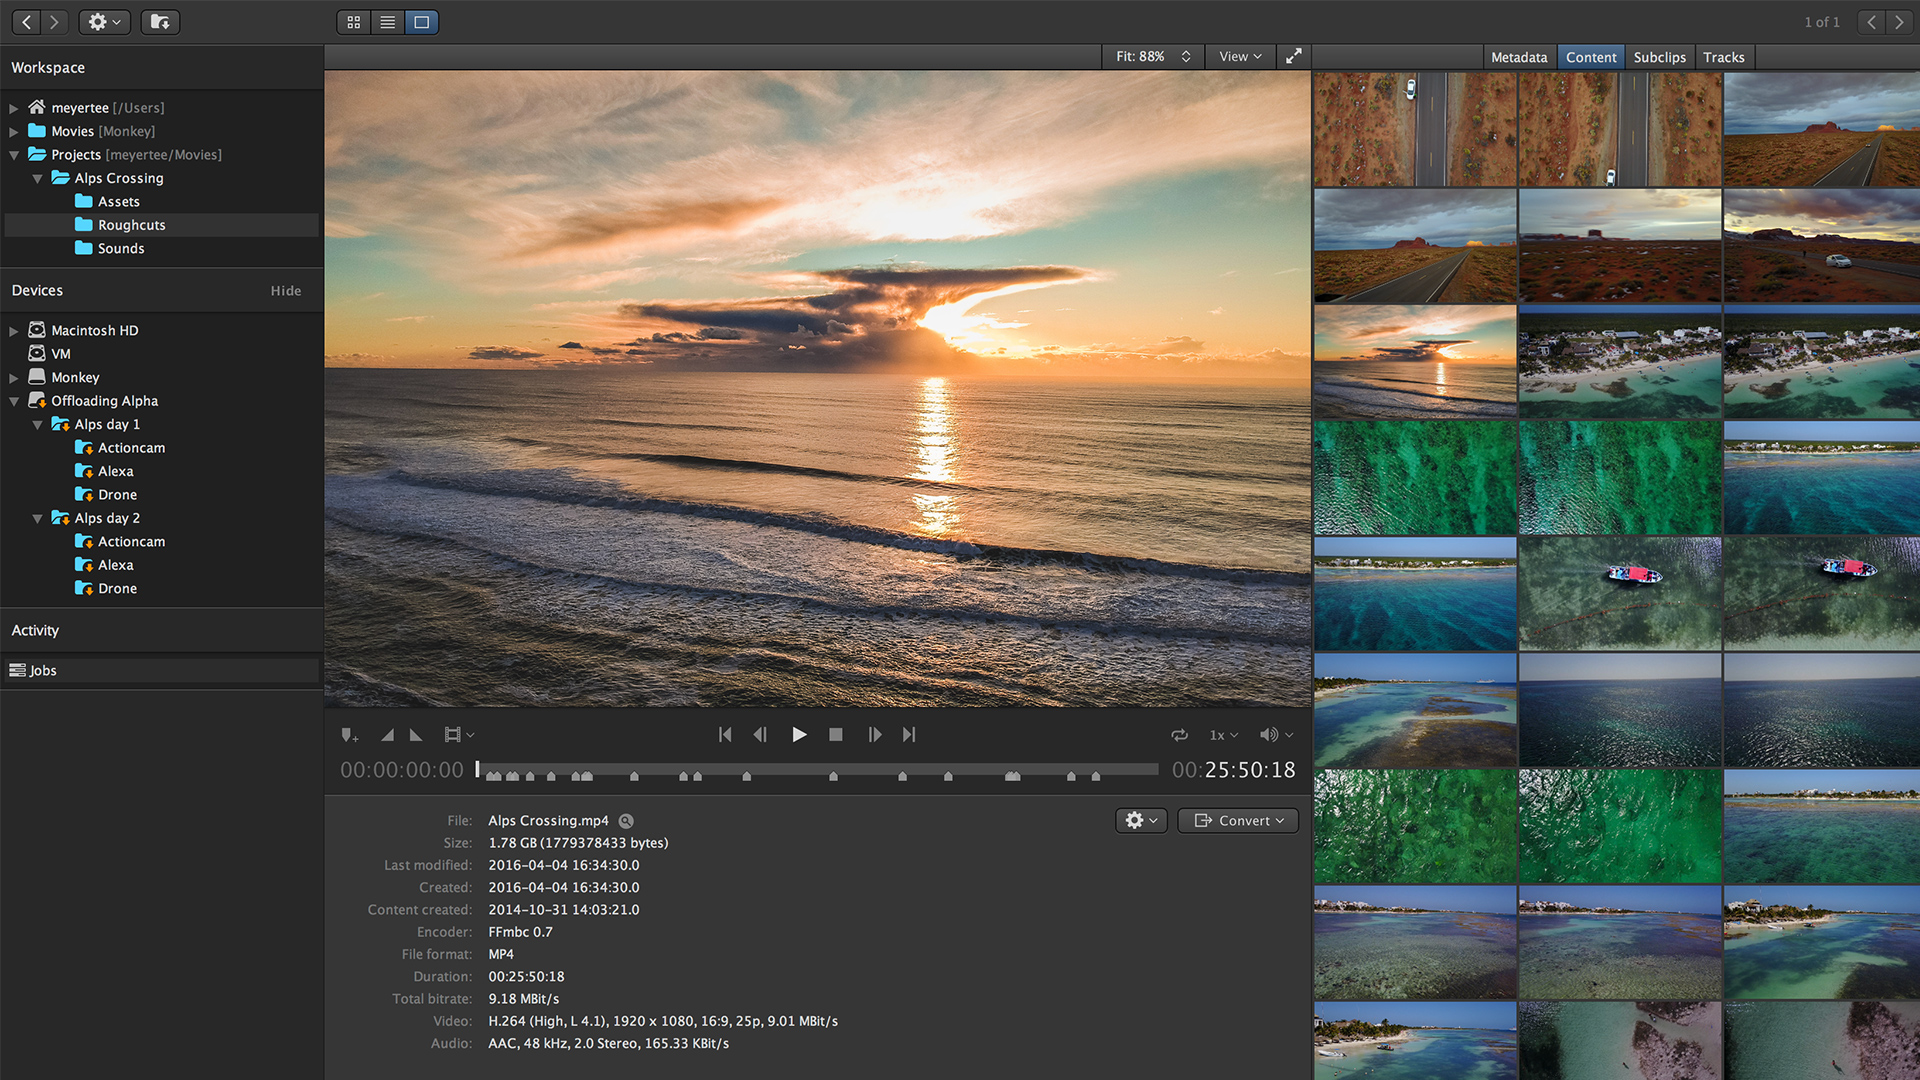
Task: Switch to the Tracks tab
Action: 1724,57
